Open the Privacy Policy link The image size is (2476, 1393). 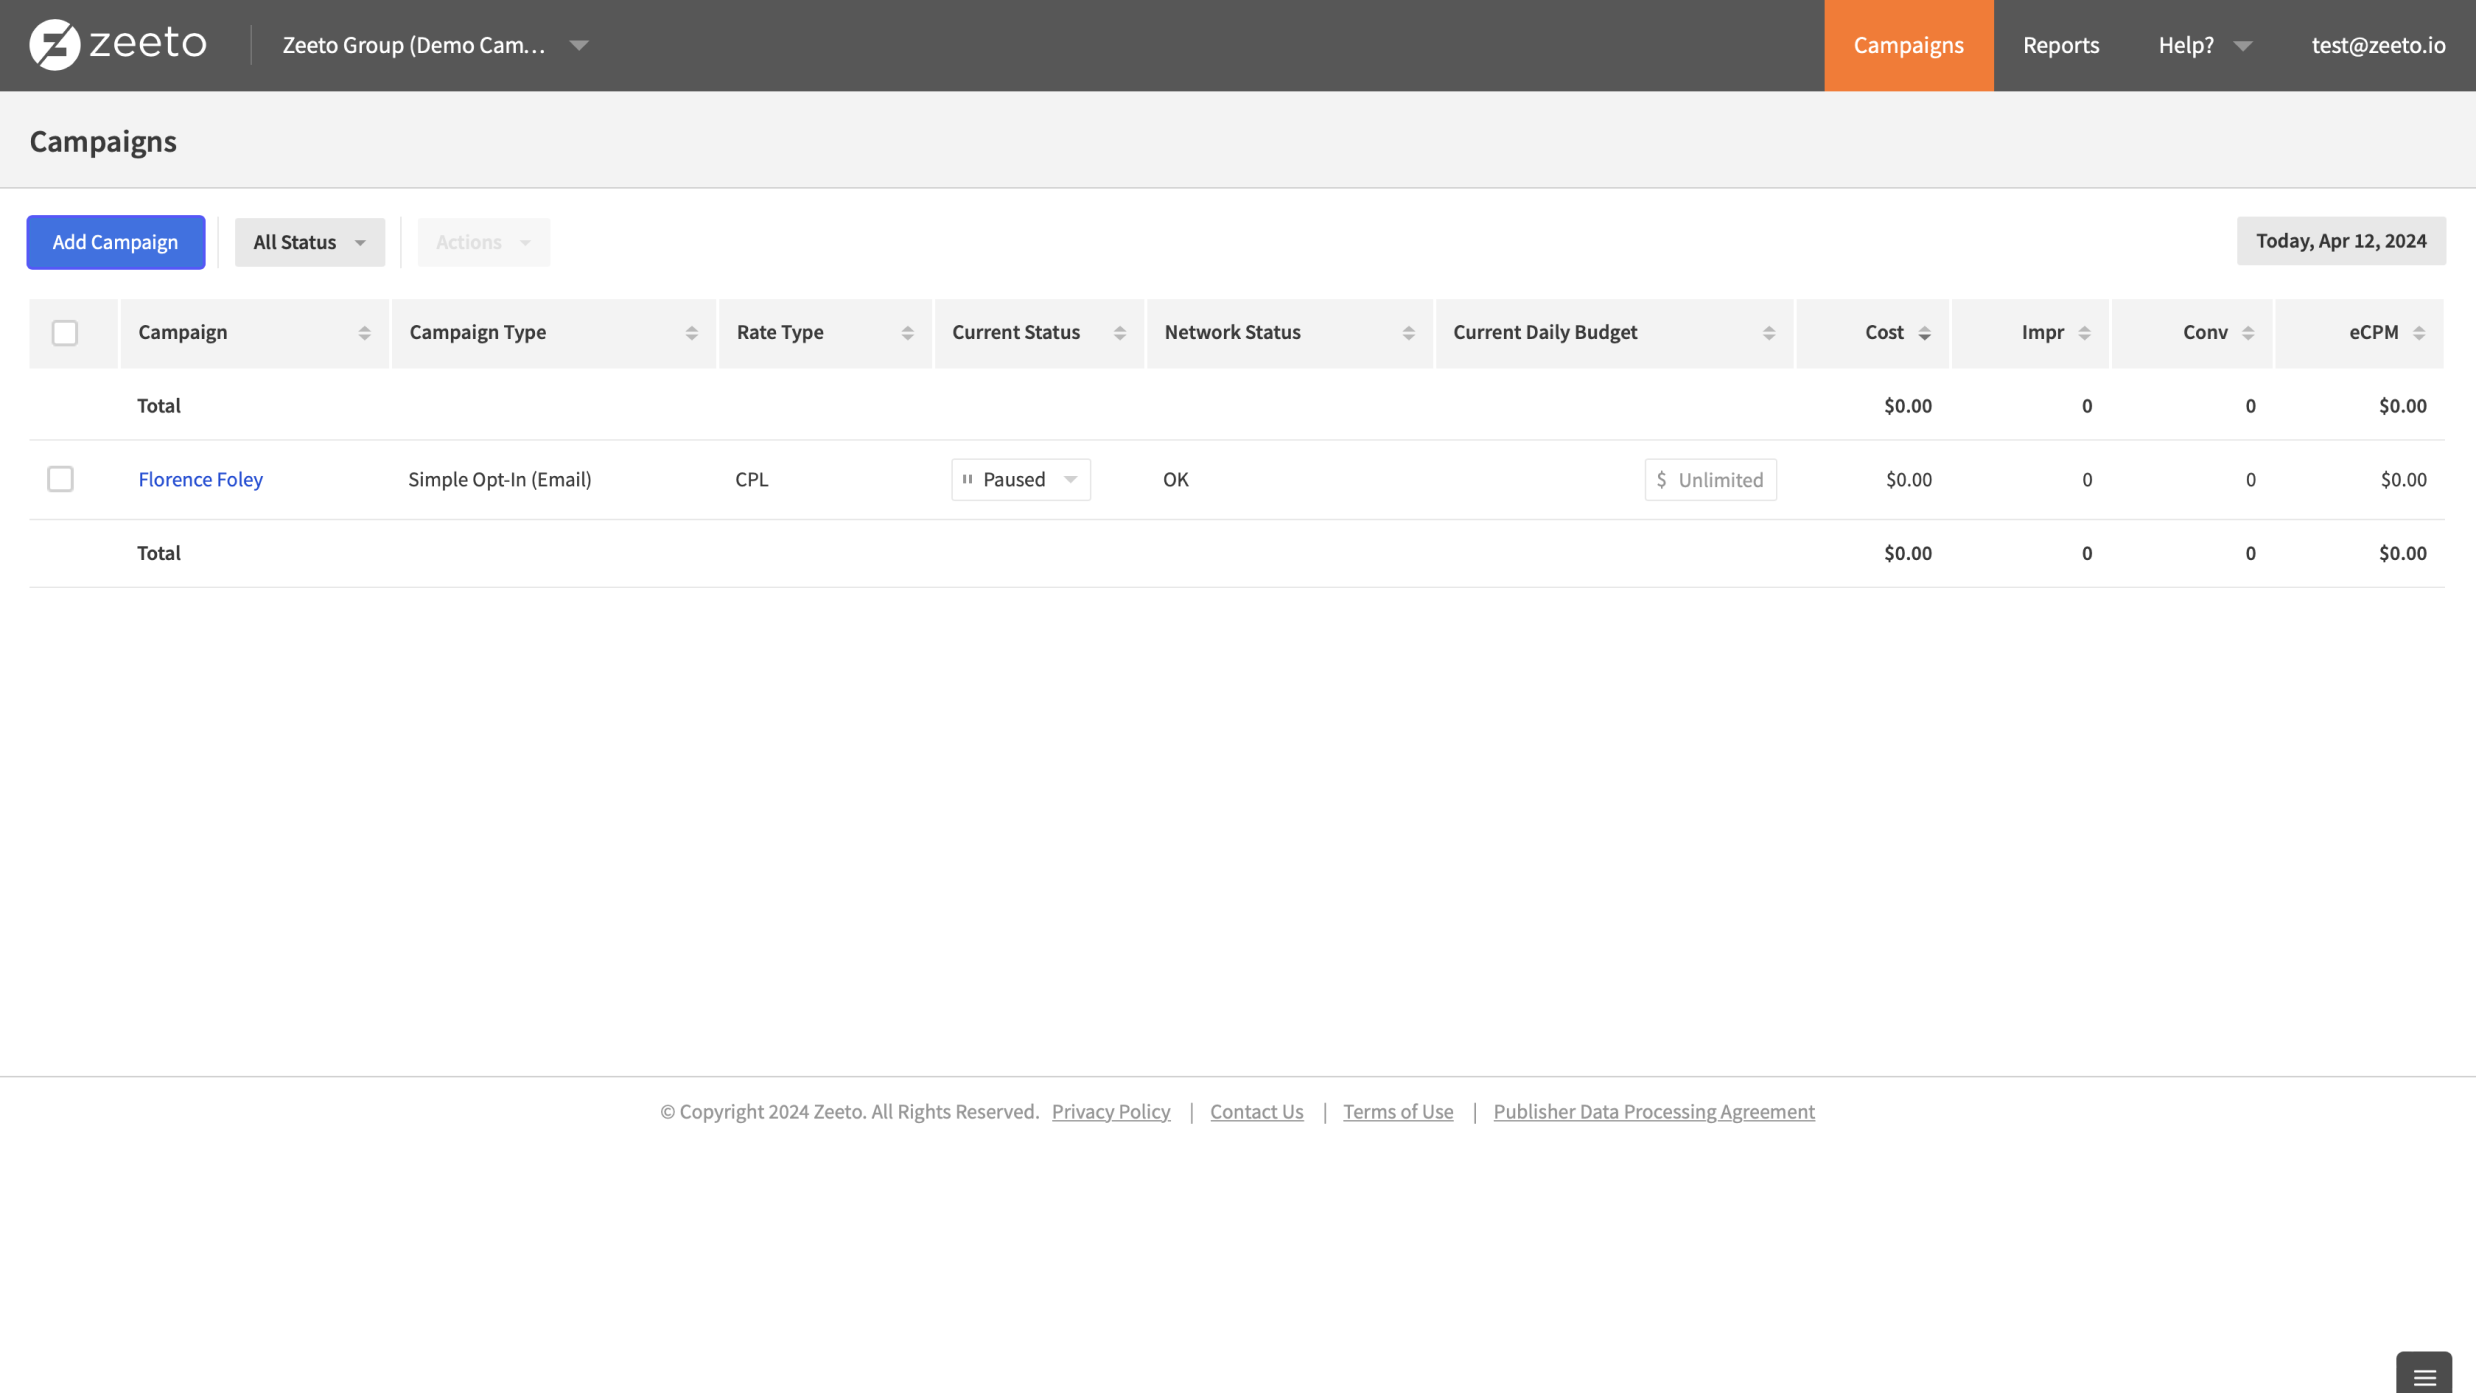[1110, 1111]
